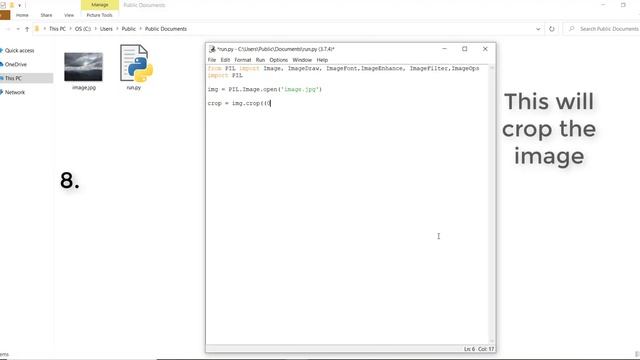Viewport: 640px width, 360px height.
Task: Click the 'import PIL' code line
Action: (x=225, y=76)
